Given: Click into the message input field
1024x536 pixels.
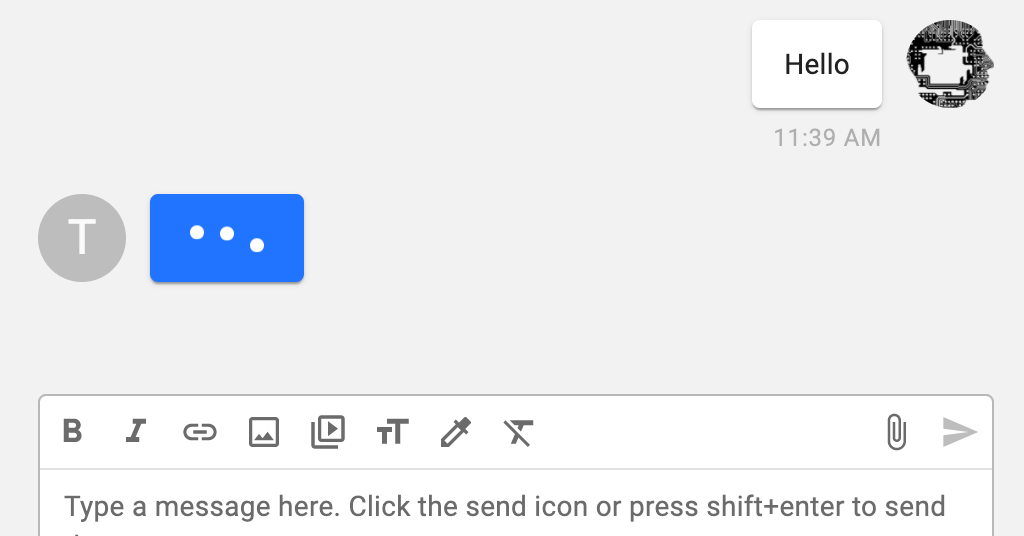Looking at the screenshot, I should pos(516,503).
